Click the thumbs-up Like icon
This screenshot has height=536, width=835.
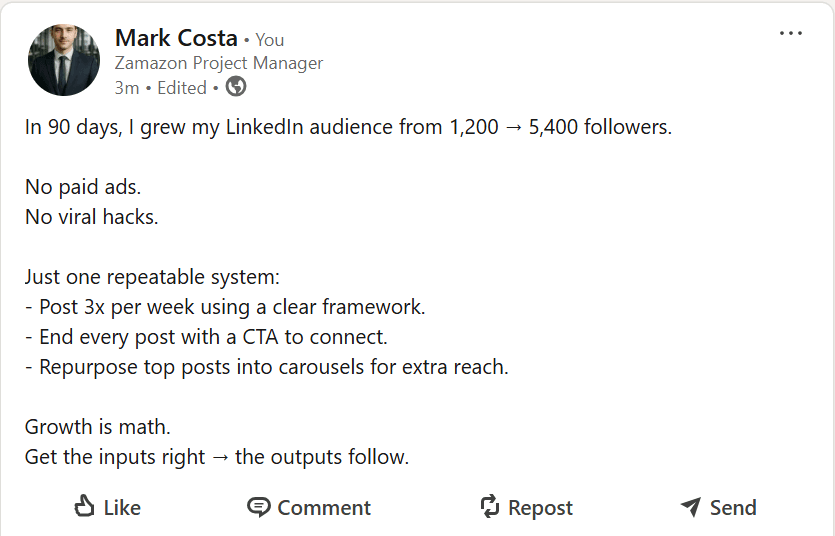[x=85, y=507]
